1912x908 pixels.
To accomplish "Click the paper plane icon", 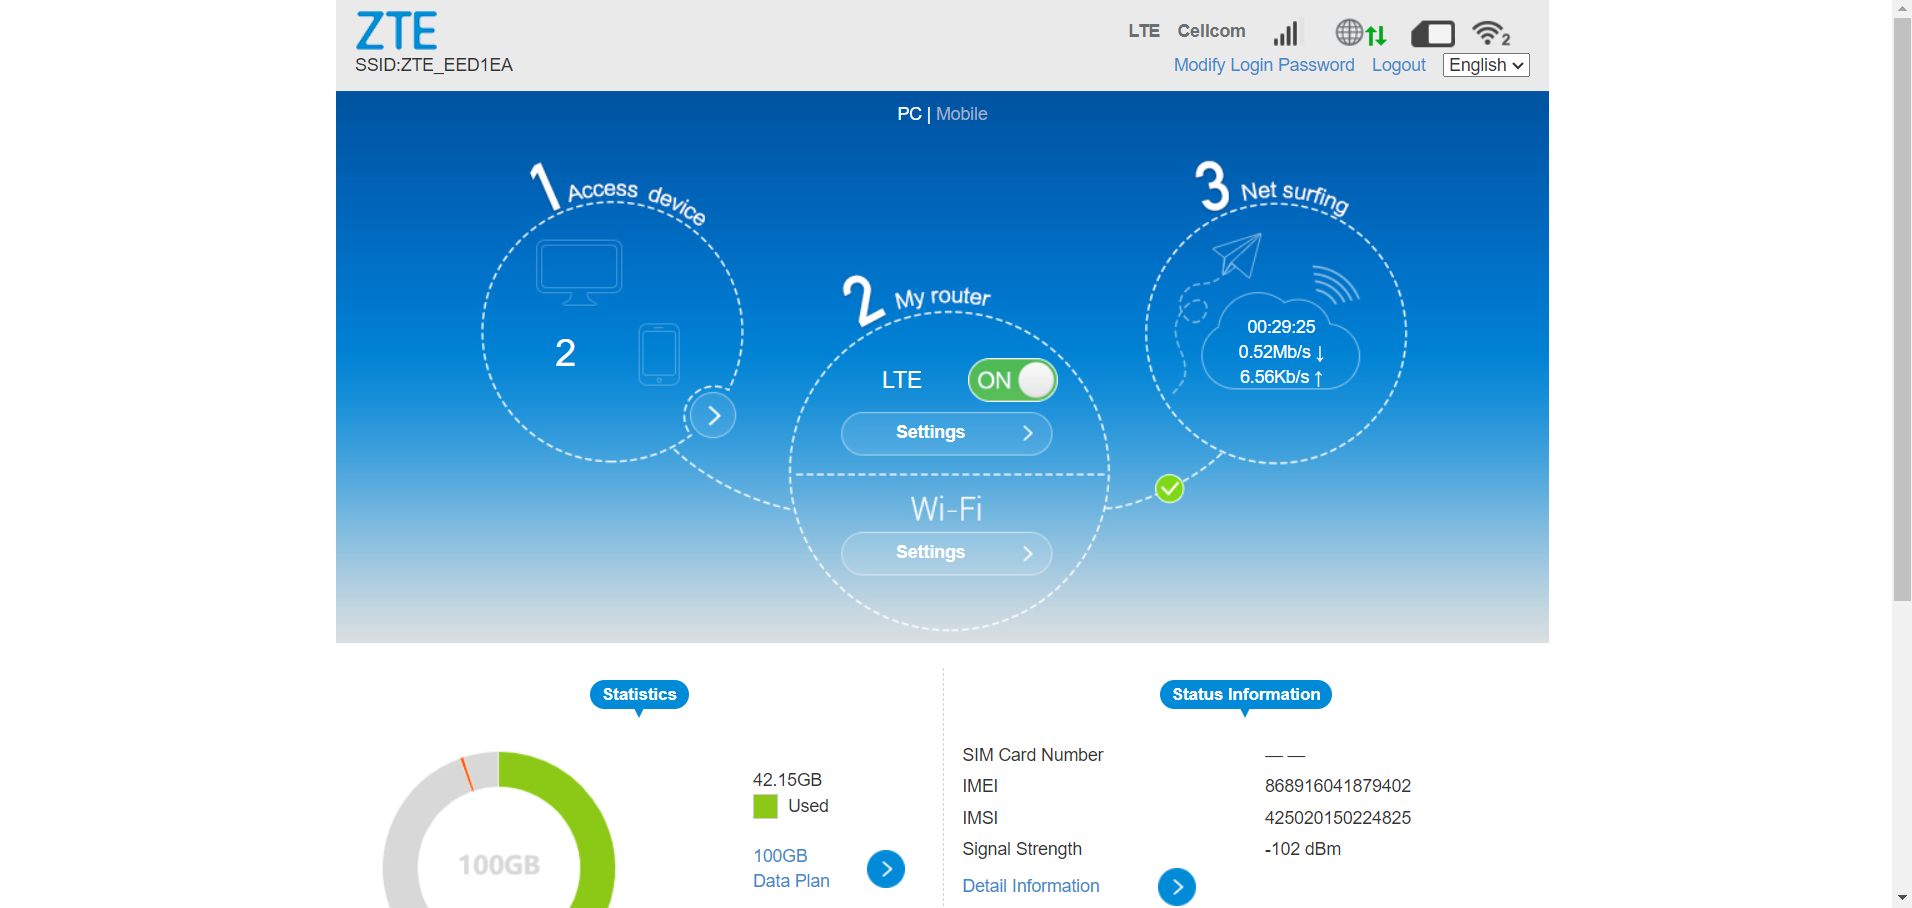I will click(1237, 255).
